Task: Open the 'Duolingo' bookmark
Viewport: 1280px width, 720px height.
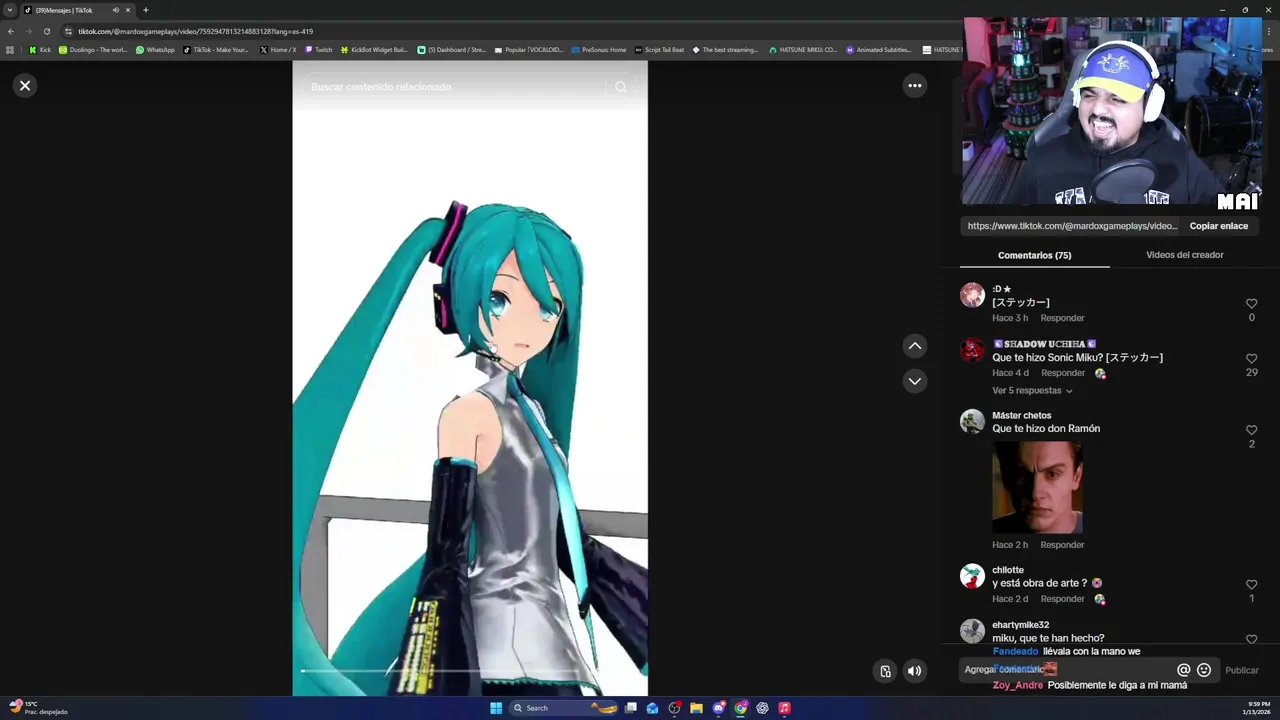Action: coord(93,50)
